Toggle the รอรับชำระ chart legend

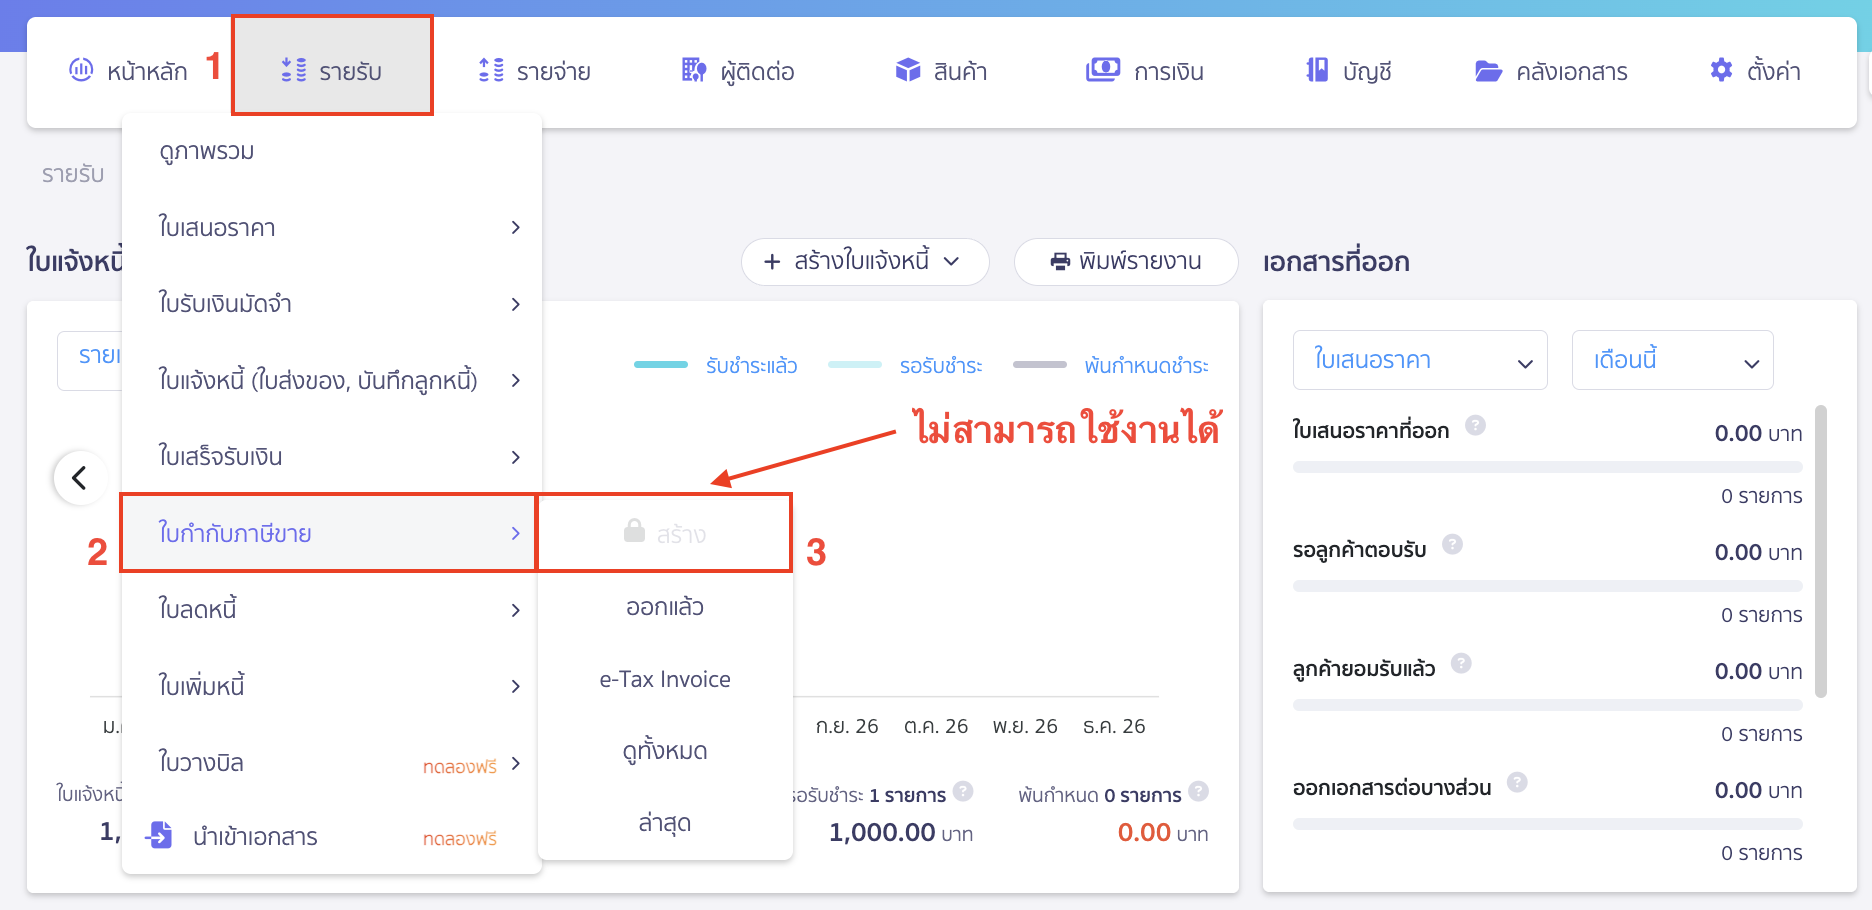(x=942, y=365)
